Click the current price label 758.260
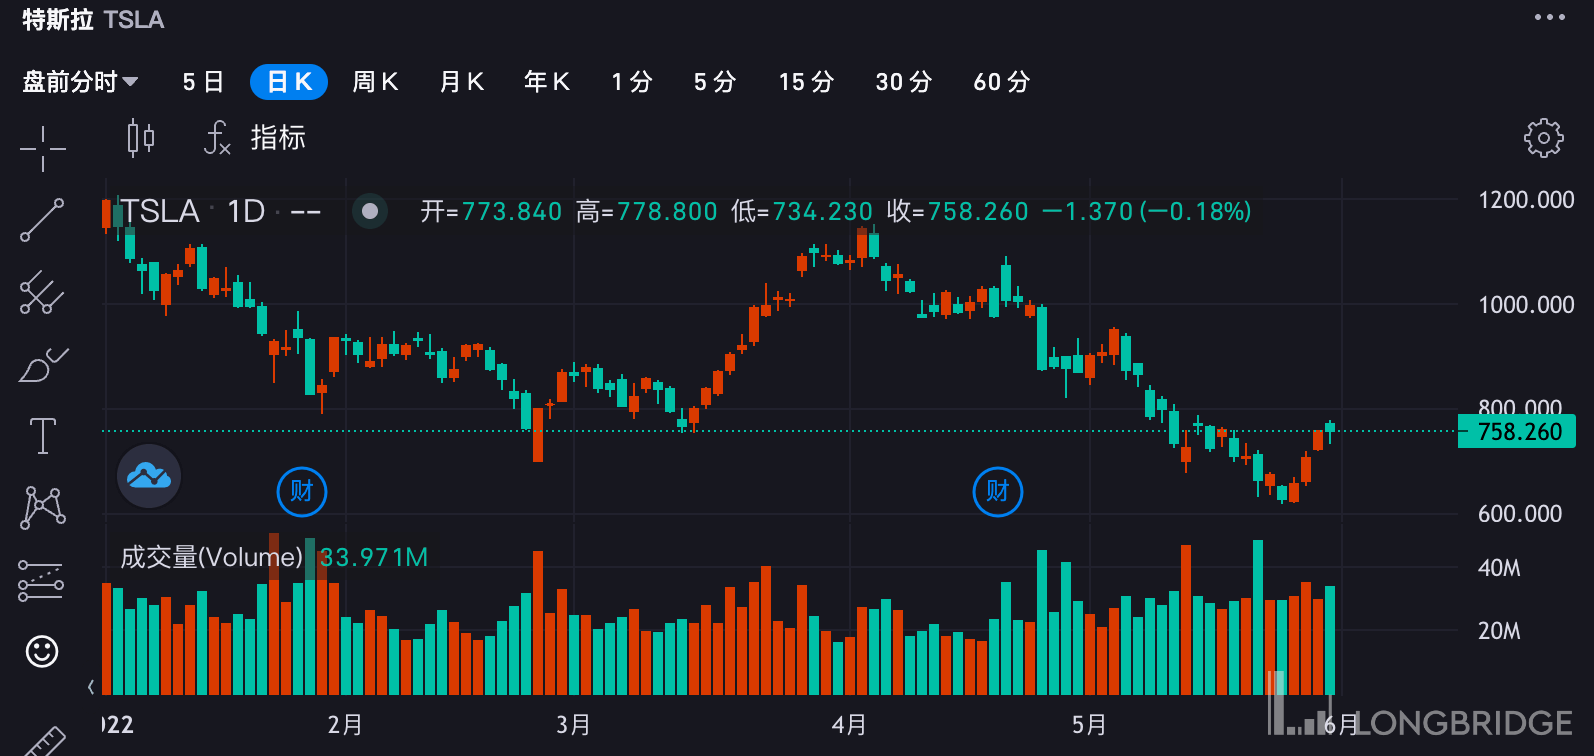The image size is (1594, 756). point(1518,432)
